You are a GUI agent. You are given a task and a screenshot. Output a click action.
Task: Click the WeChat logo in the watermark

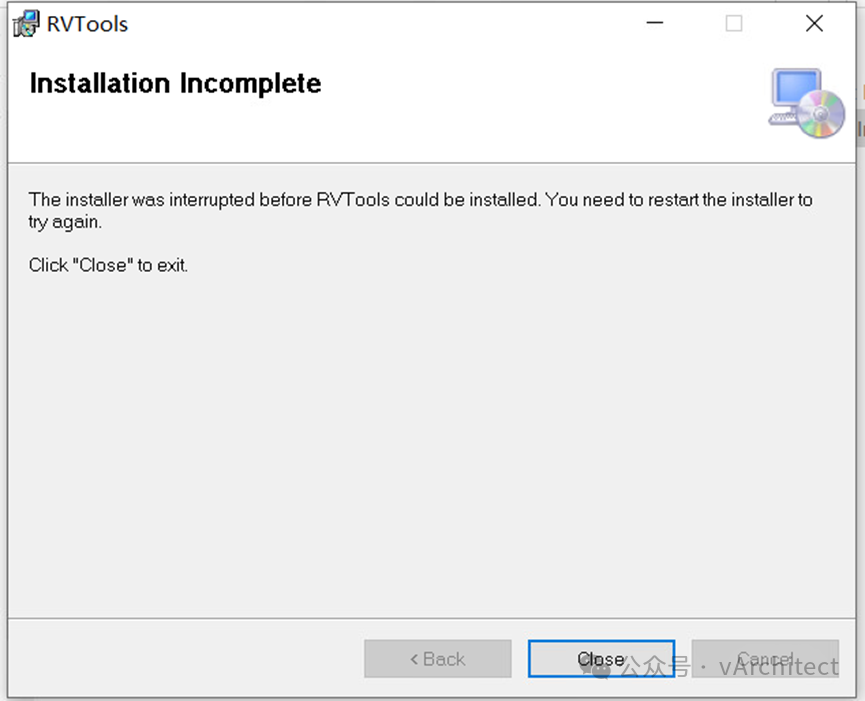[x=595, y=669]
